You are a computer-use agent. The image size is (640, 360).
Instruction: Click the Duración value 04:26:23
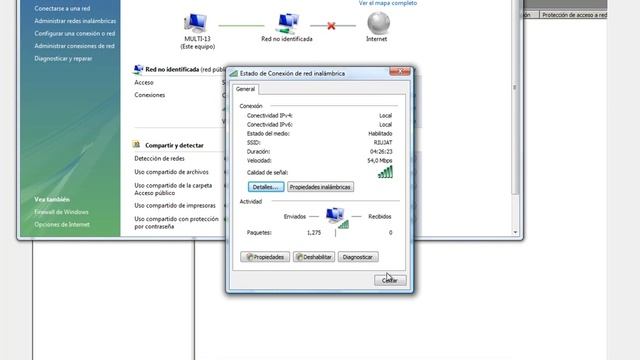[381, 151]
